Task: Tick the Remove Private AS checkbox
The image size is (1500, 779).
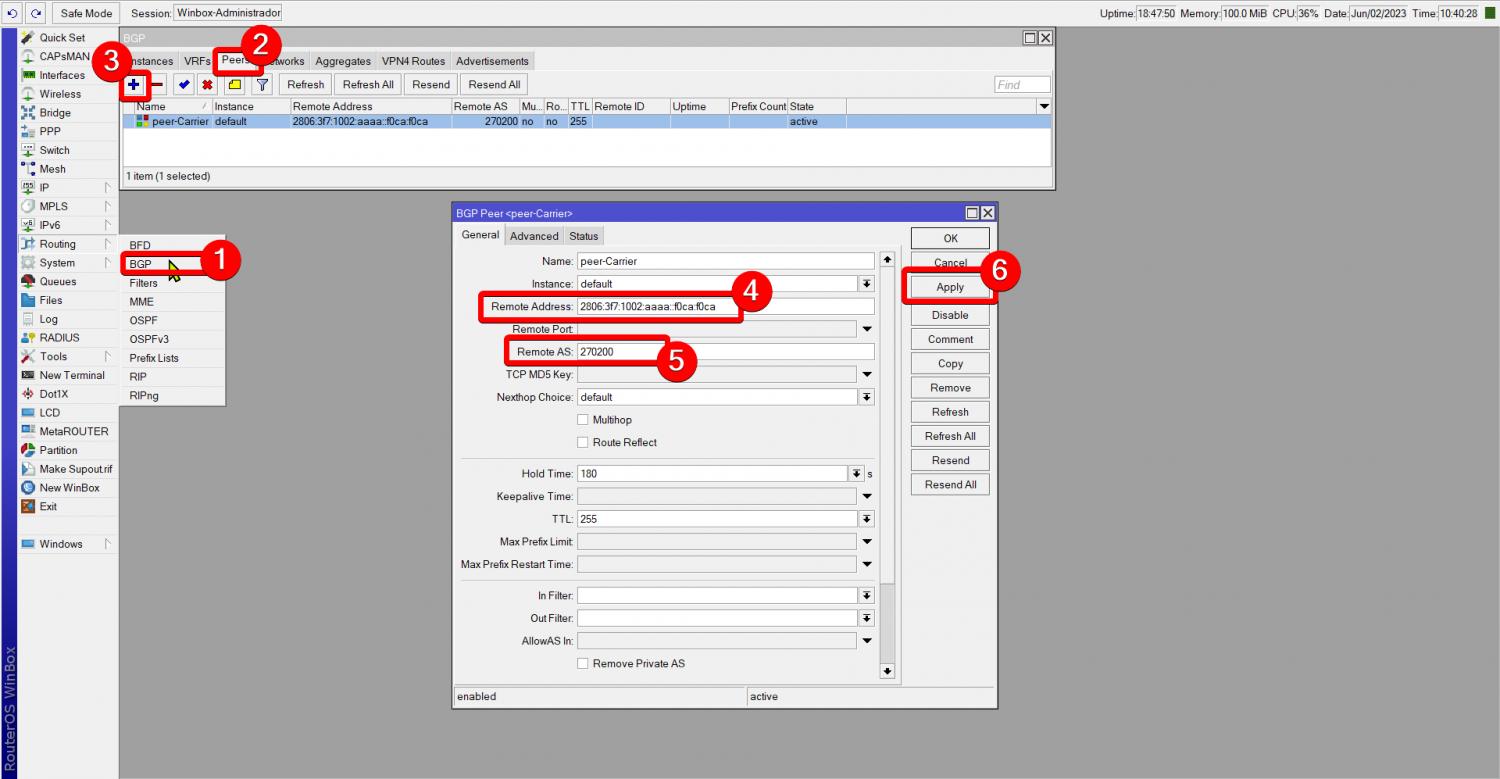Action: 583,664
